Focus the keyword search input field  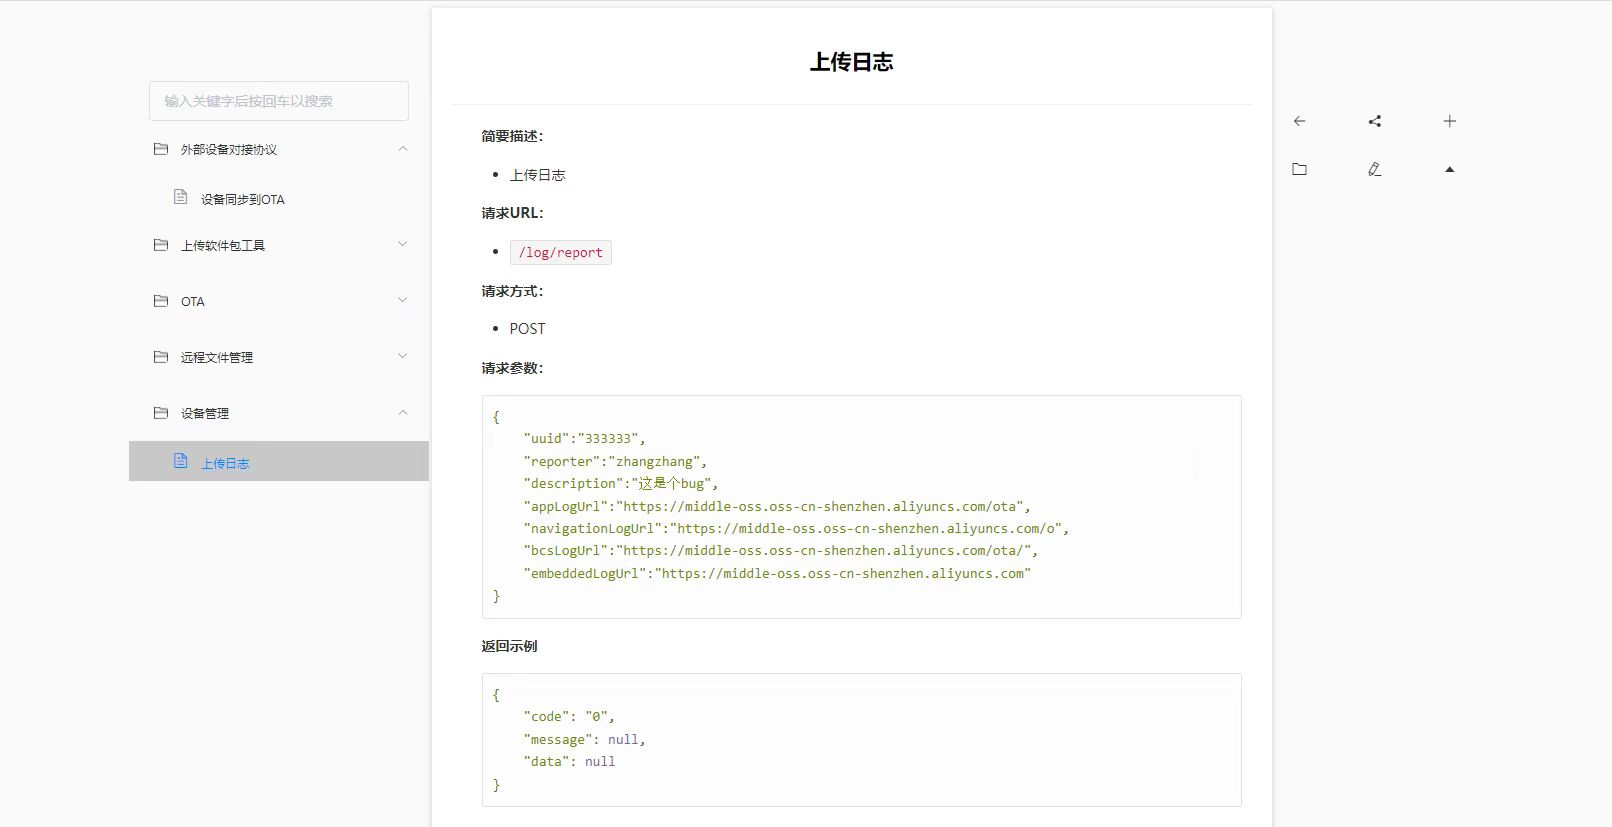point(279,101)
